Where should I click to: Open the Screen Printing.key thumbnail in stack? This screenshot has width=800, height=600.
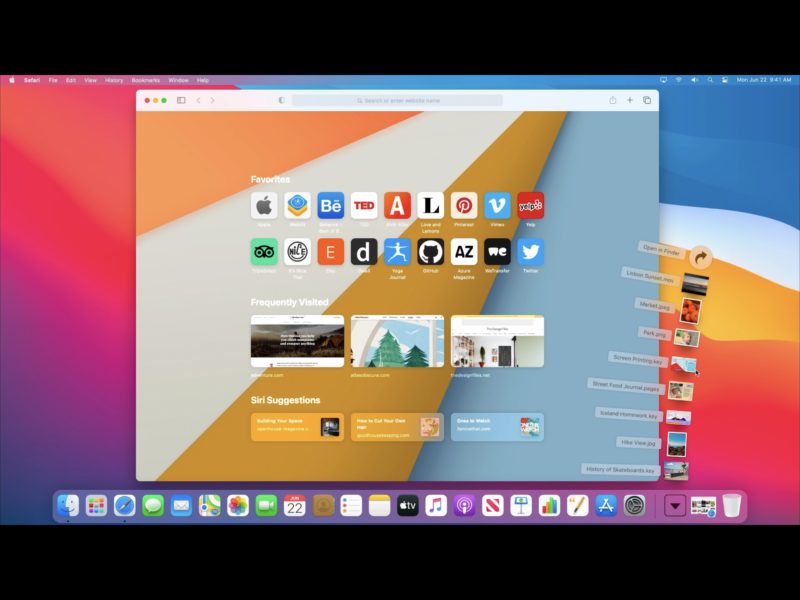click(x=684, y=365)
